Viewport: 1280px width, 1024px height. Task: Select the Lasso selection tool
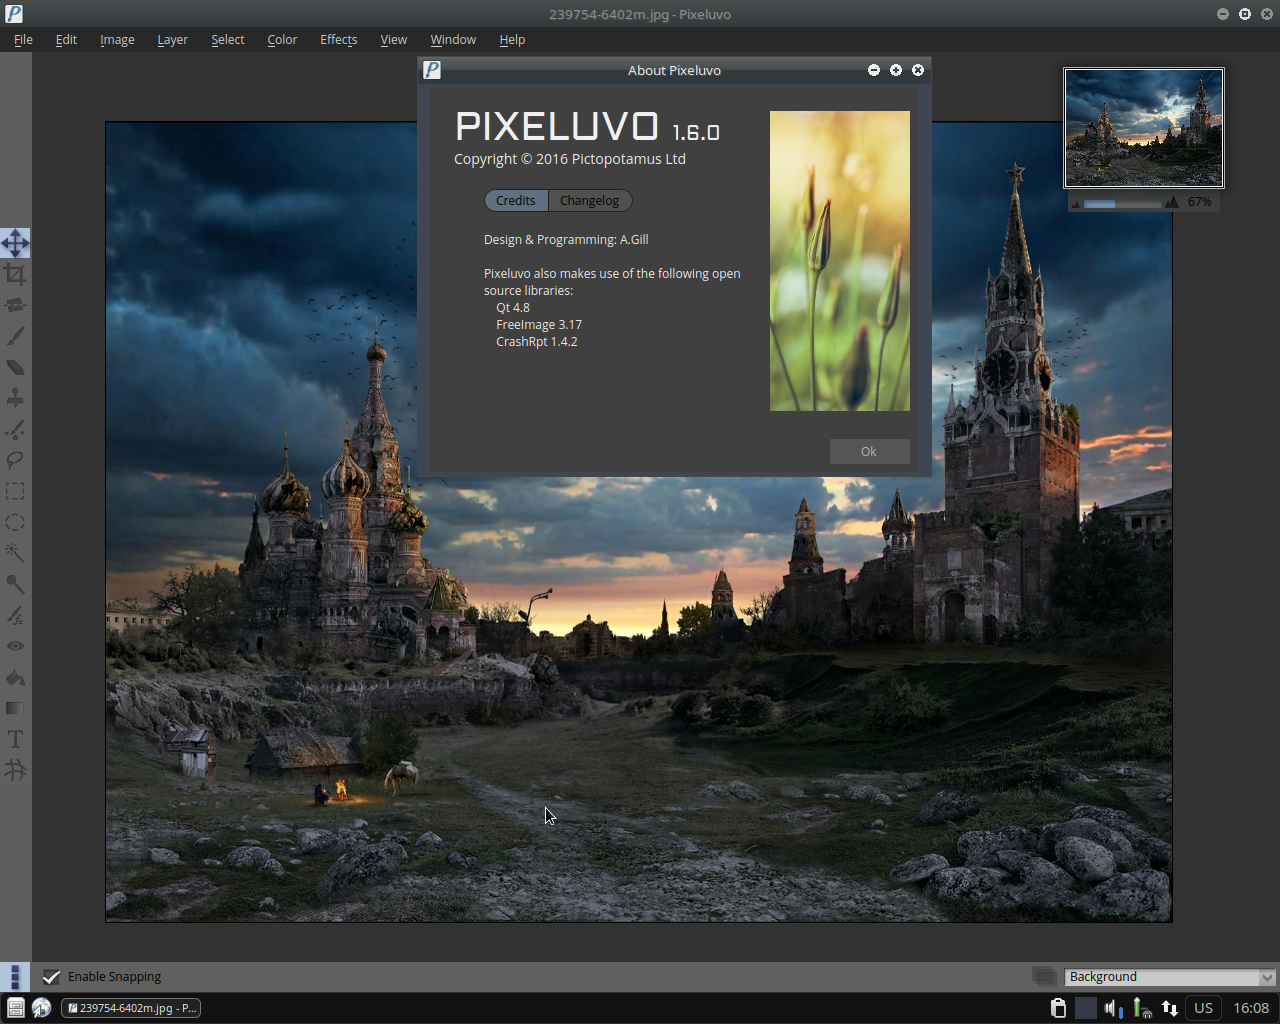(15, 460)
